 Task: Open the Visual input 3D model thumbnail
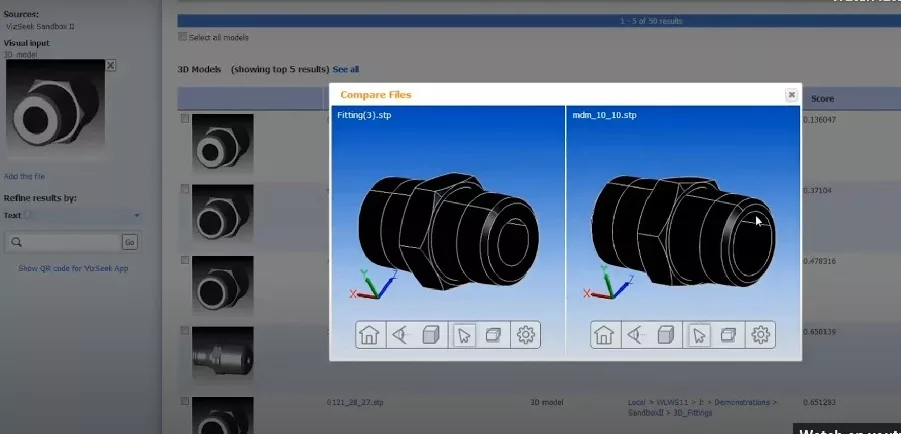pos(56,108)
